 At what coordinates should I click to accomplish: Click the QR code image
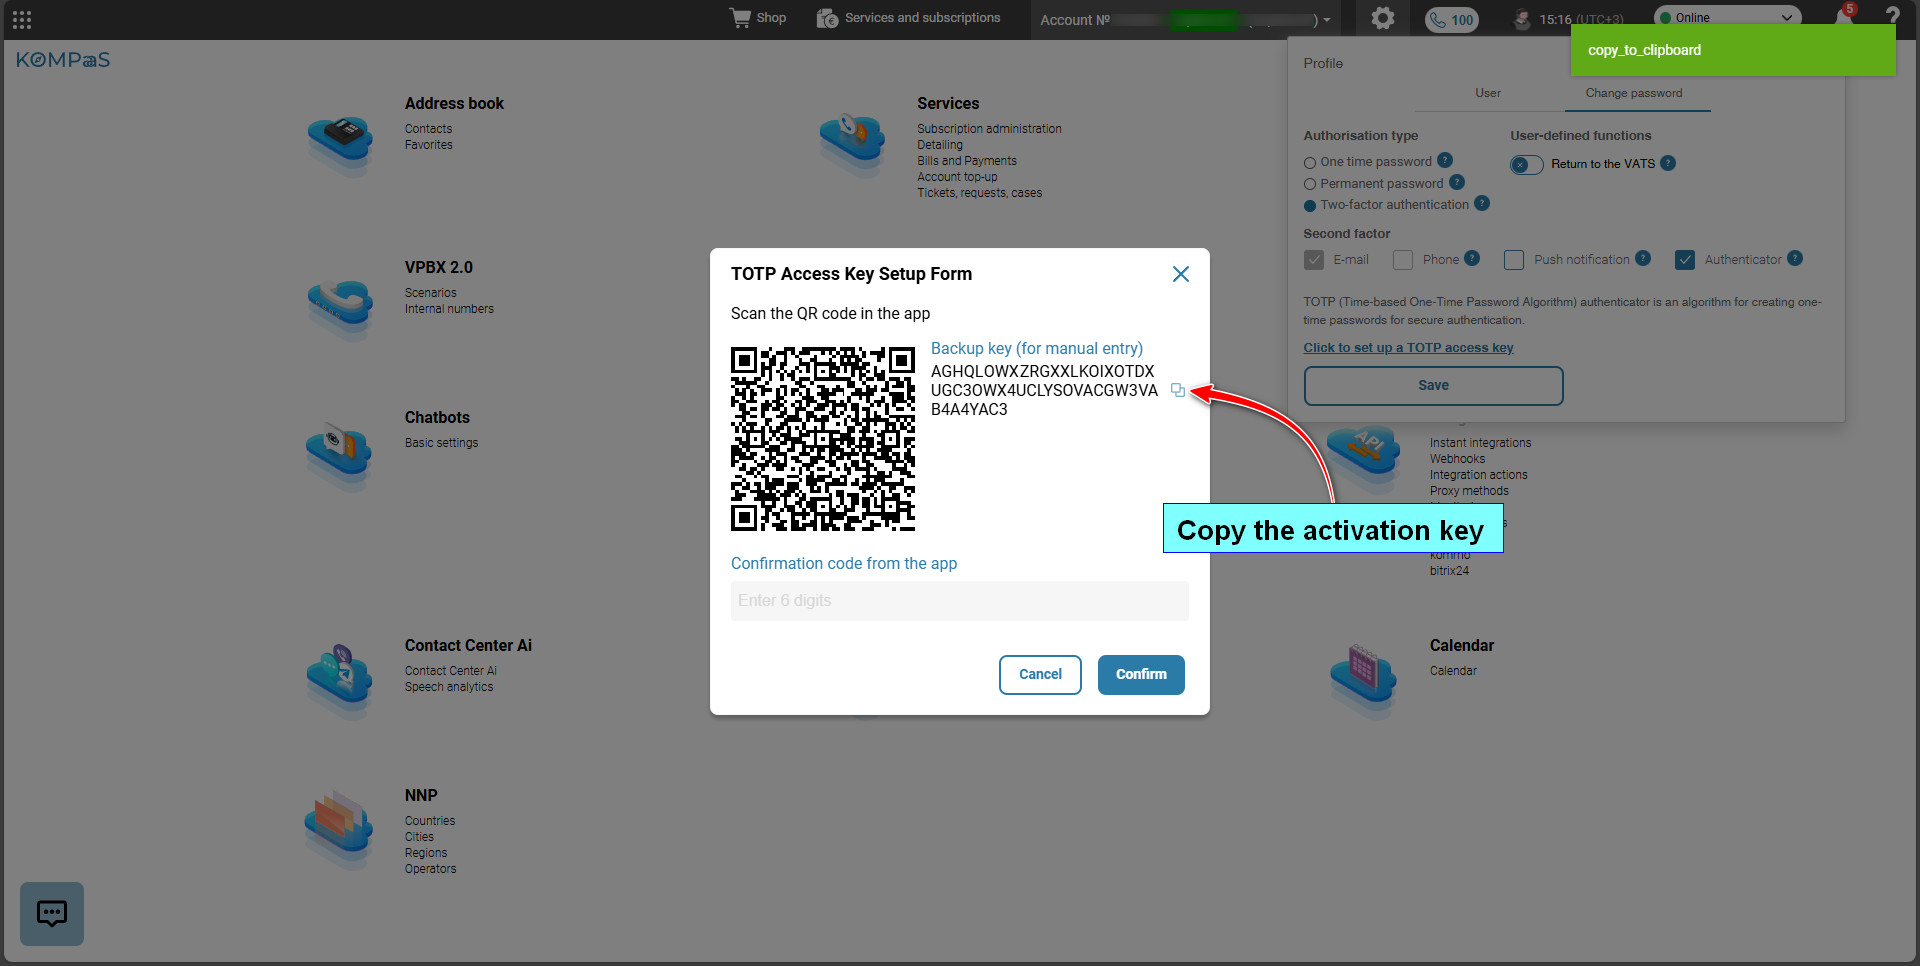(x=823, y=439)
